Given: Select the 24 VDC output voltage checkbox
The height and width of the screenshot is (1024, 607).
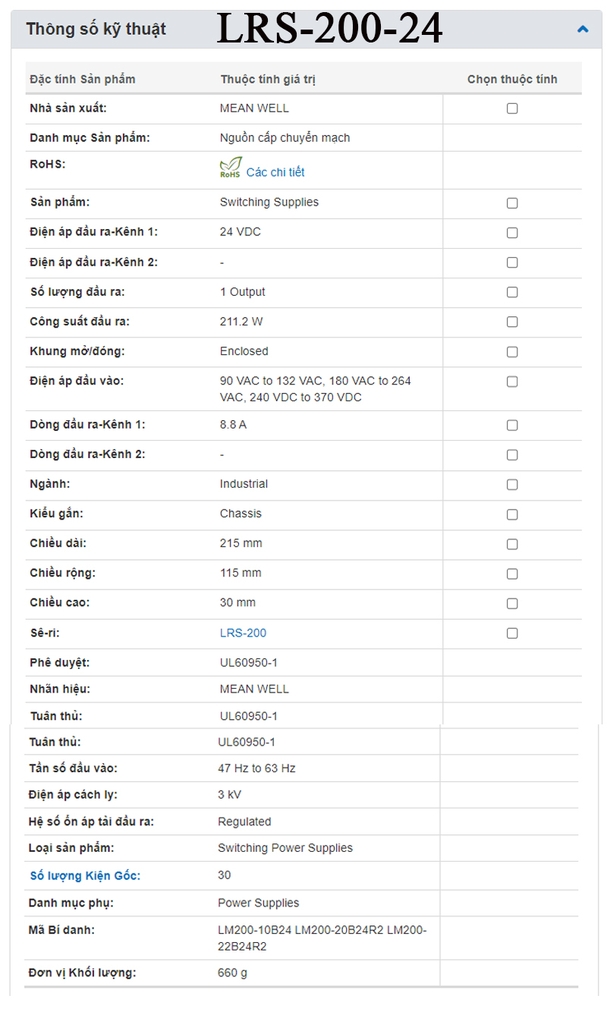Looking at the screenshot, I should (x=512, y=233).
